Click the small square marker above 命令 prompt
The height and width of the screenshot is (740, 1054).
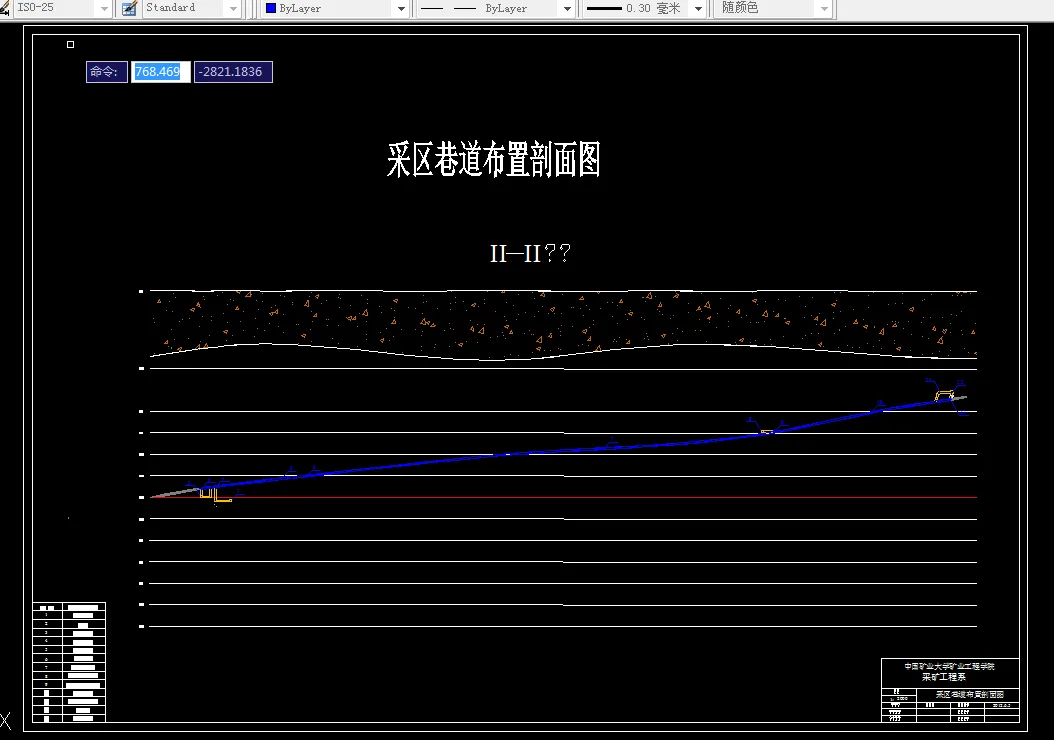click(71, 44)
